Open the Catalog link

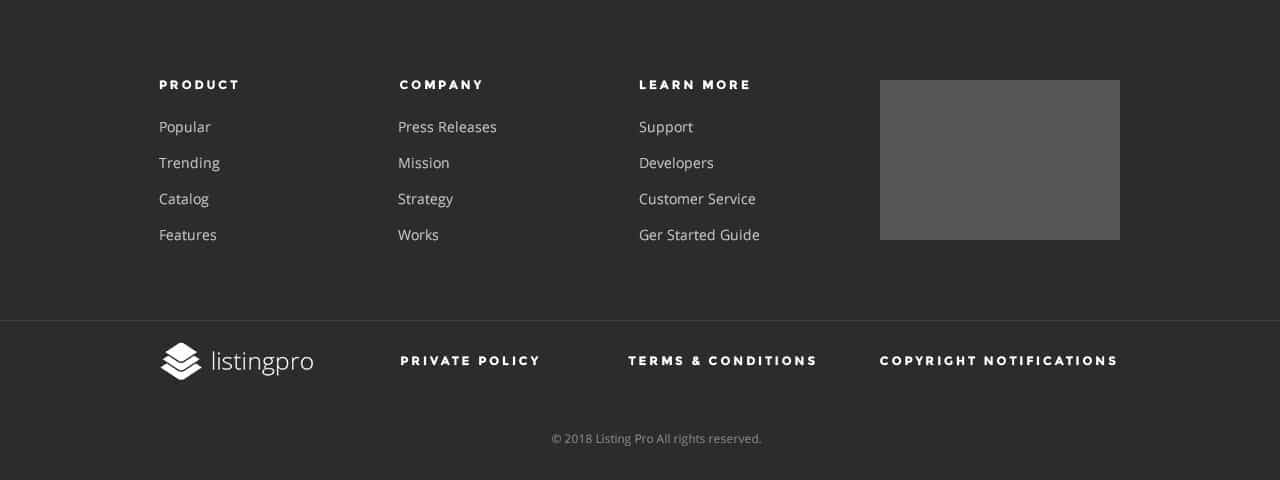click(x=184, y=199)
